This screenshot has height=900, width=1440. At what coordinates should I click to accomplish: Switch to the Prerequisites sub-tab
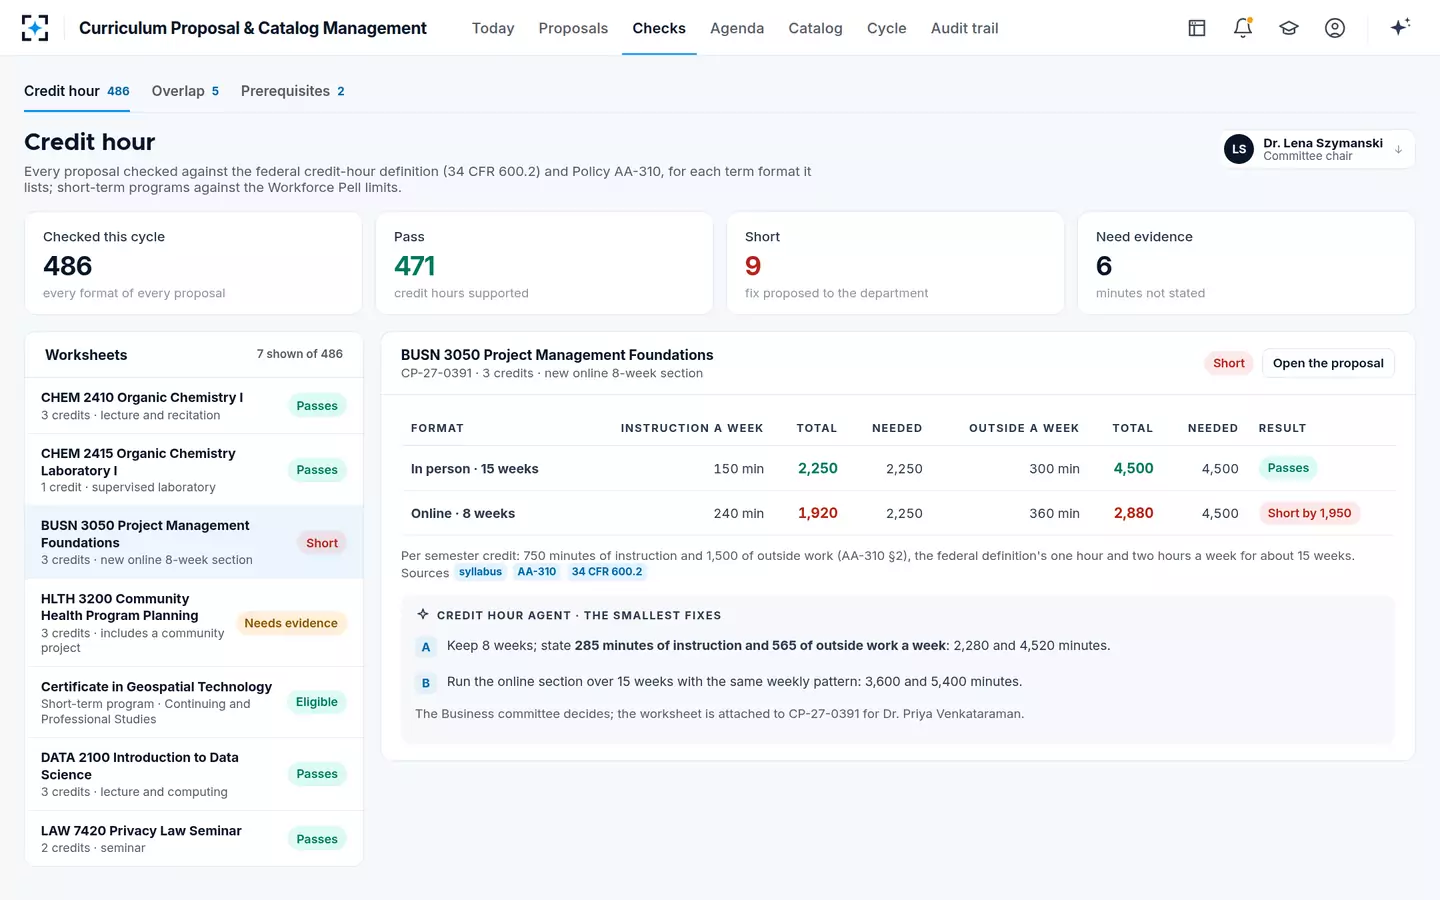(x=293, y=91)
